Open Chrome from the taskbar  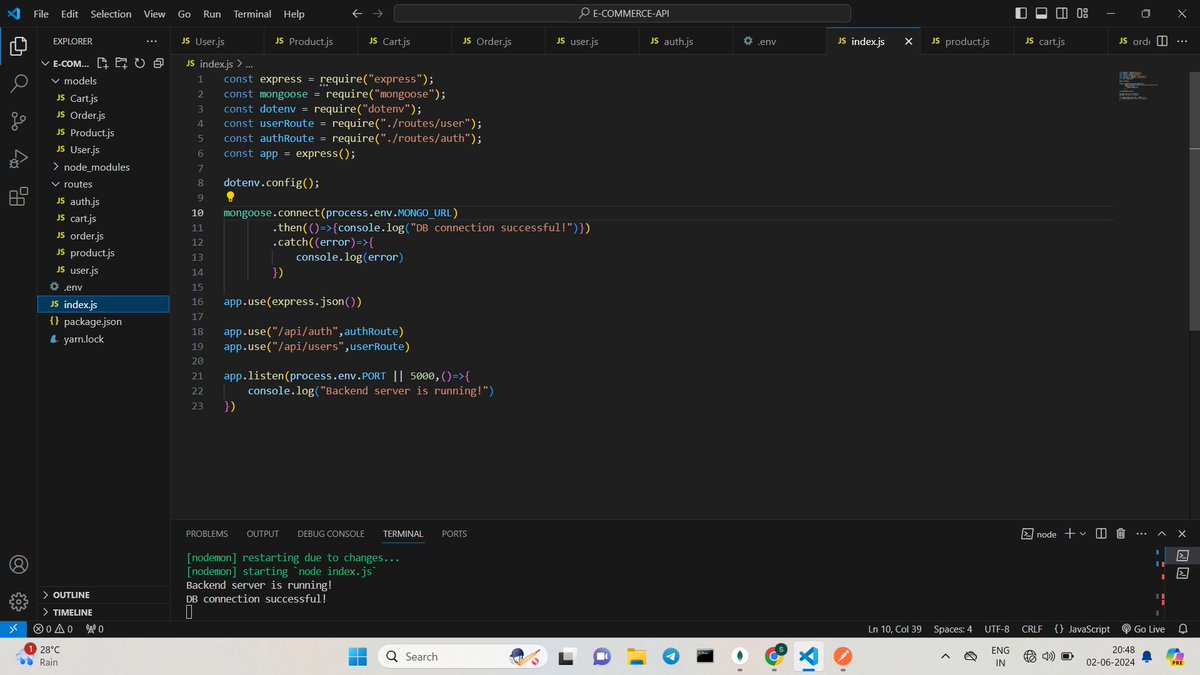[x=775, y=656]
